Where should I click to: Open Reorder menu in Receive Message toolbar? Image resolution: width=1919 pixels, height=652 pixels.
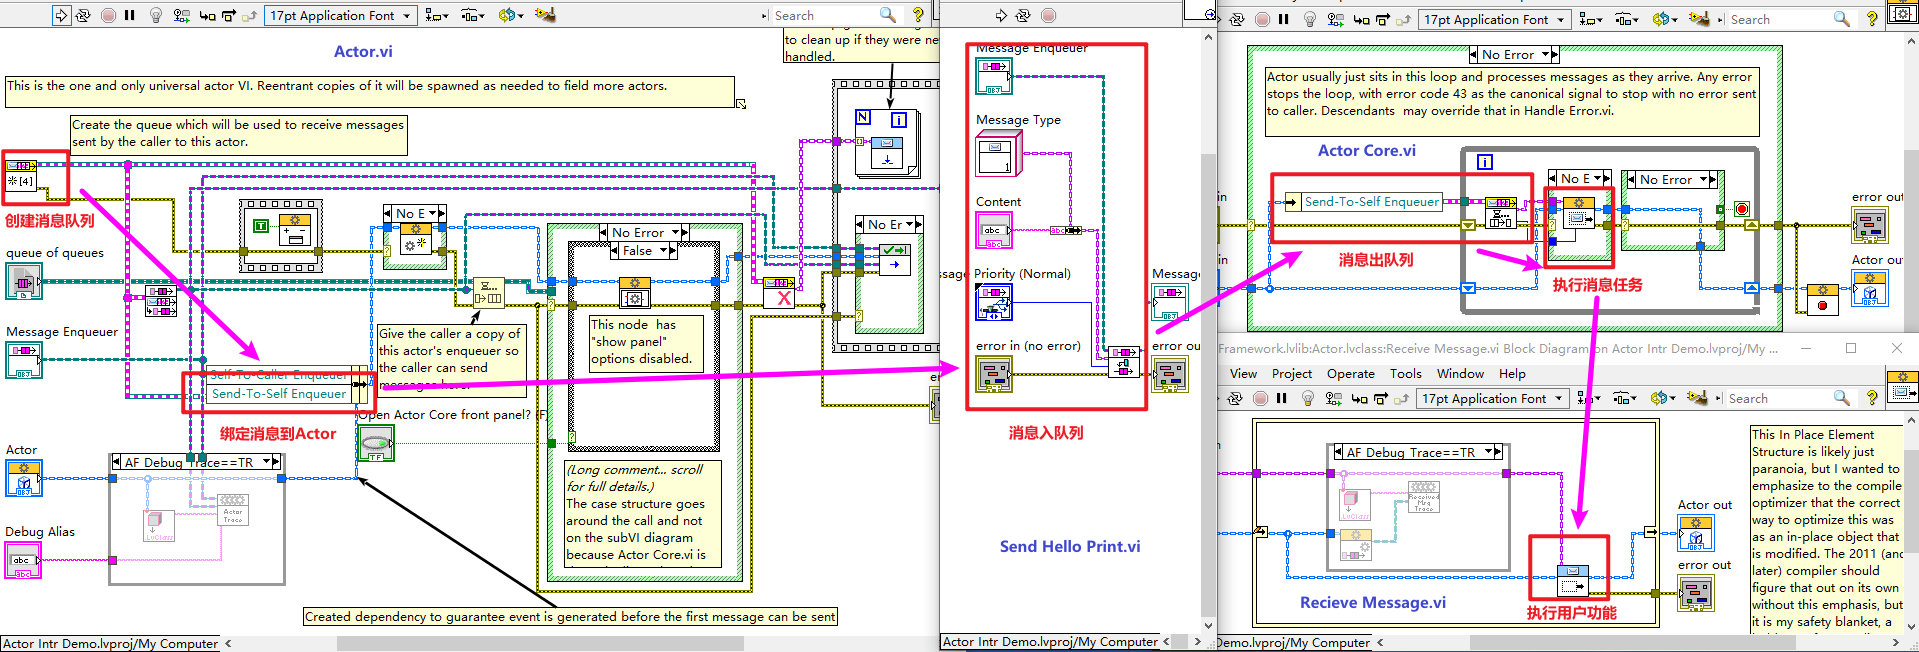coord(1663,398)
